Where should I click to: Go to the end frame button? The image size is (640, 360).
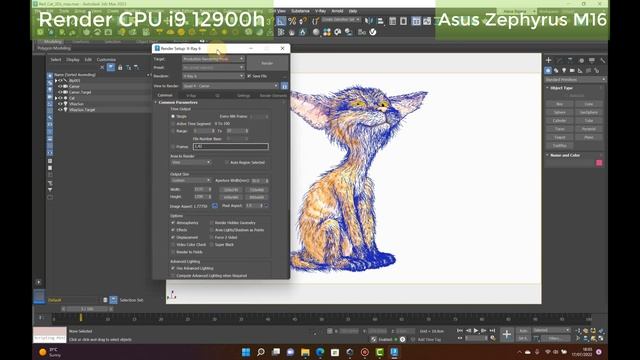coord(492,331)
